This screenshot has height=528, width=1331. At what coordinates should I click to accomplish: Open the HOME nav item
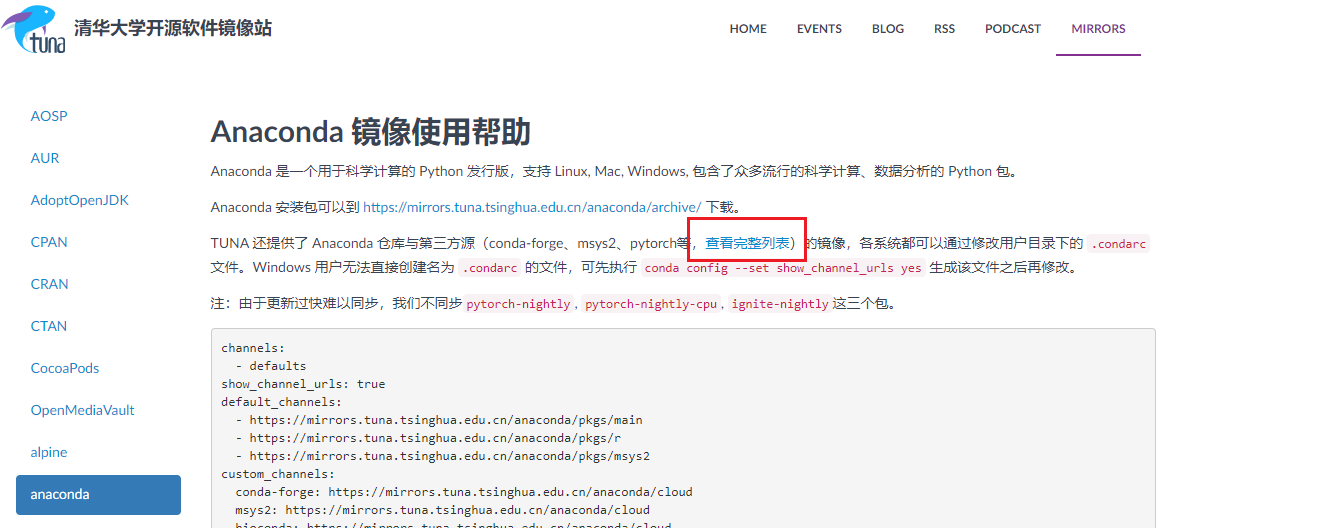[748, 29]
